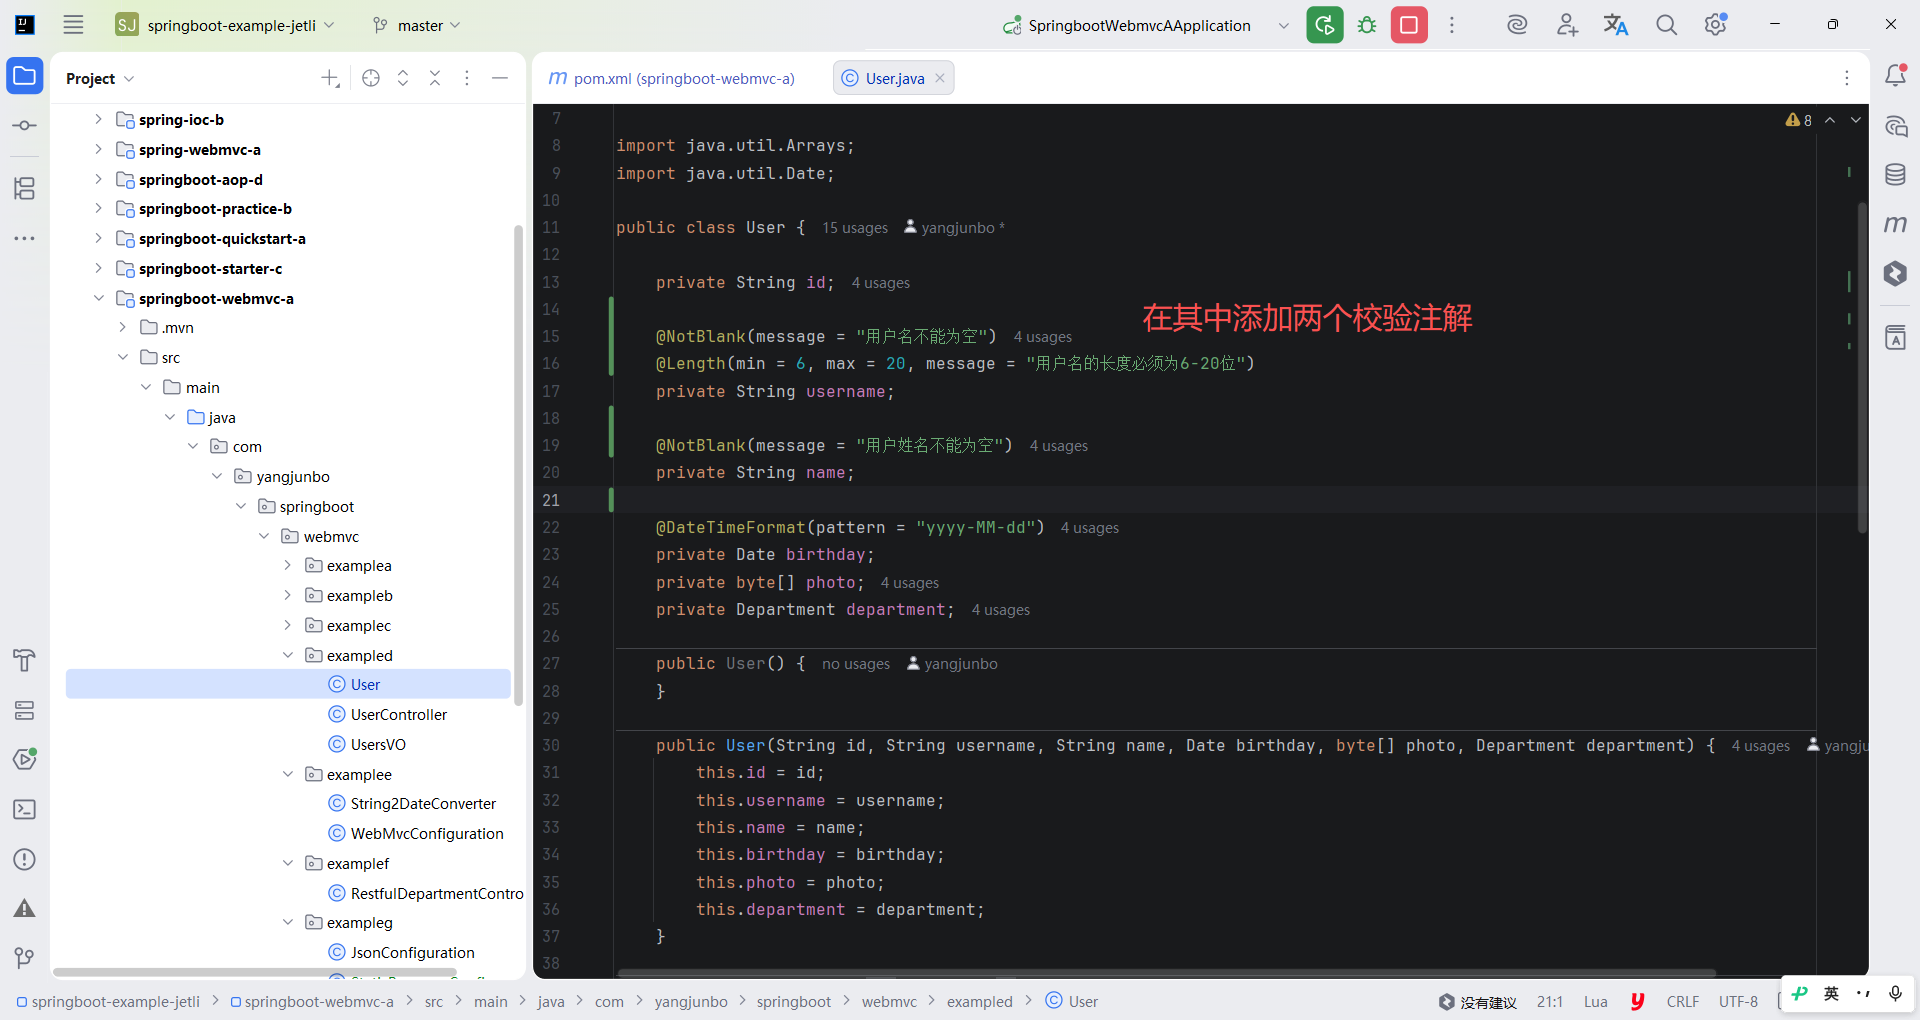Expand the examplea package
1920x1020 pixels.
(x=288, y=565)
